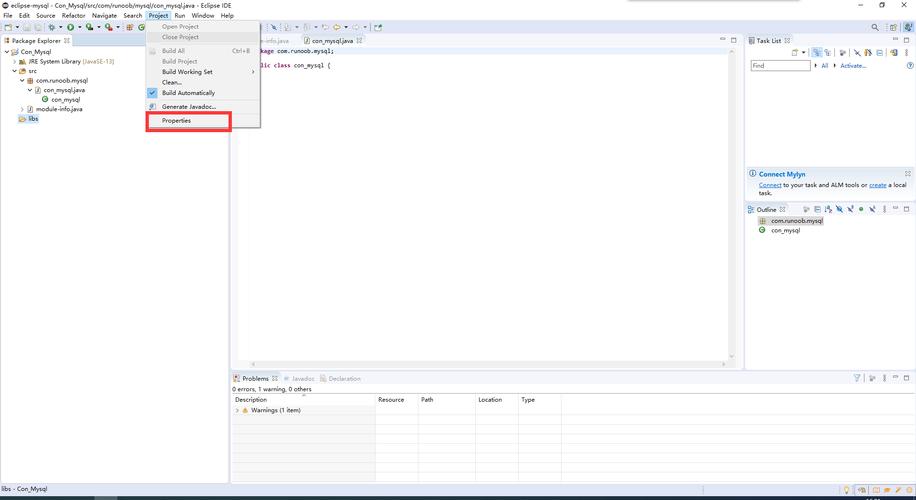Click Collapse All icon in Task List
The height and width of the screenshot is (500, 916).
point(880,53)
